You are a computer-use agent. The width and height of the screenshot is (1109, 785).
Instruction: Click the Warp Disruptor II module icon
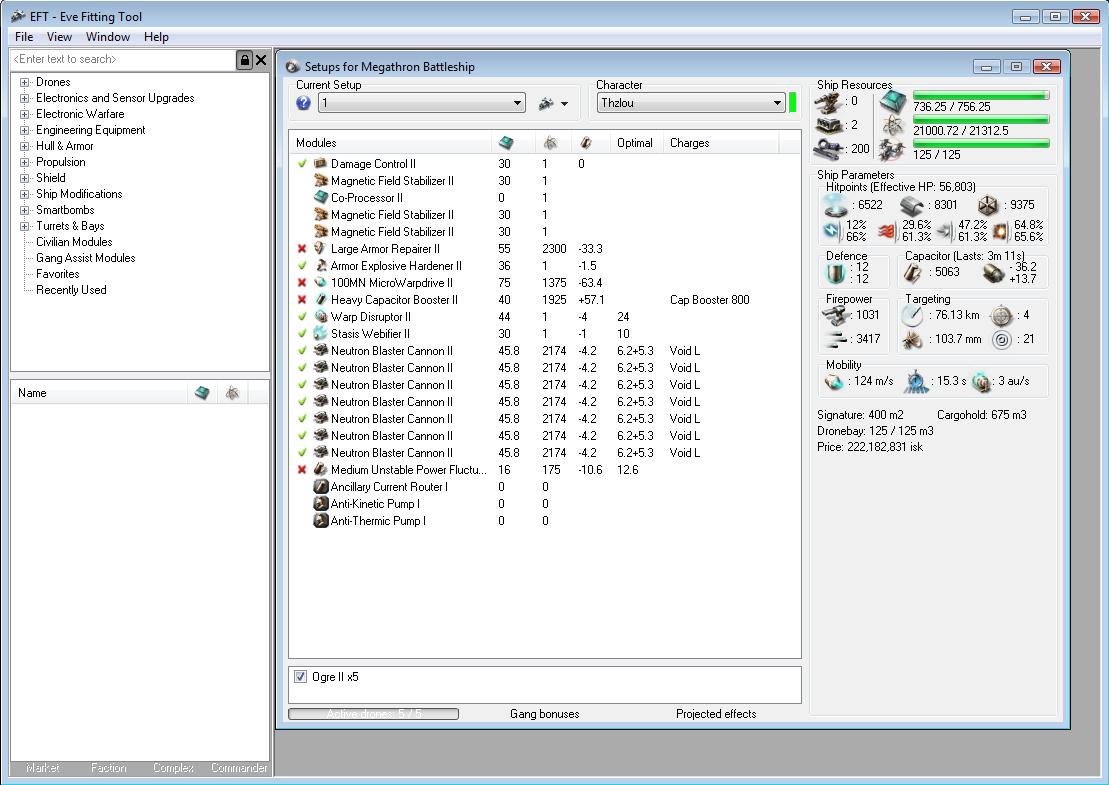(320, 316)
